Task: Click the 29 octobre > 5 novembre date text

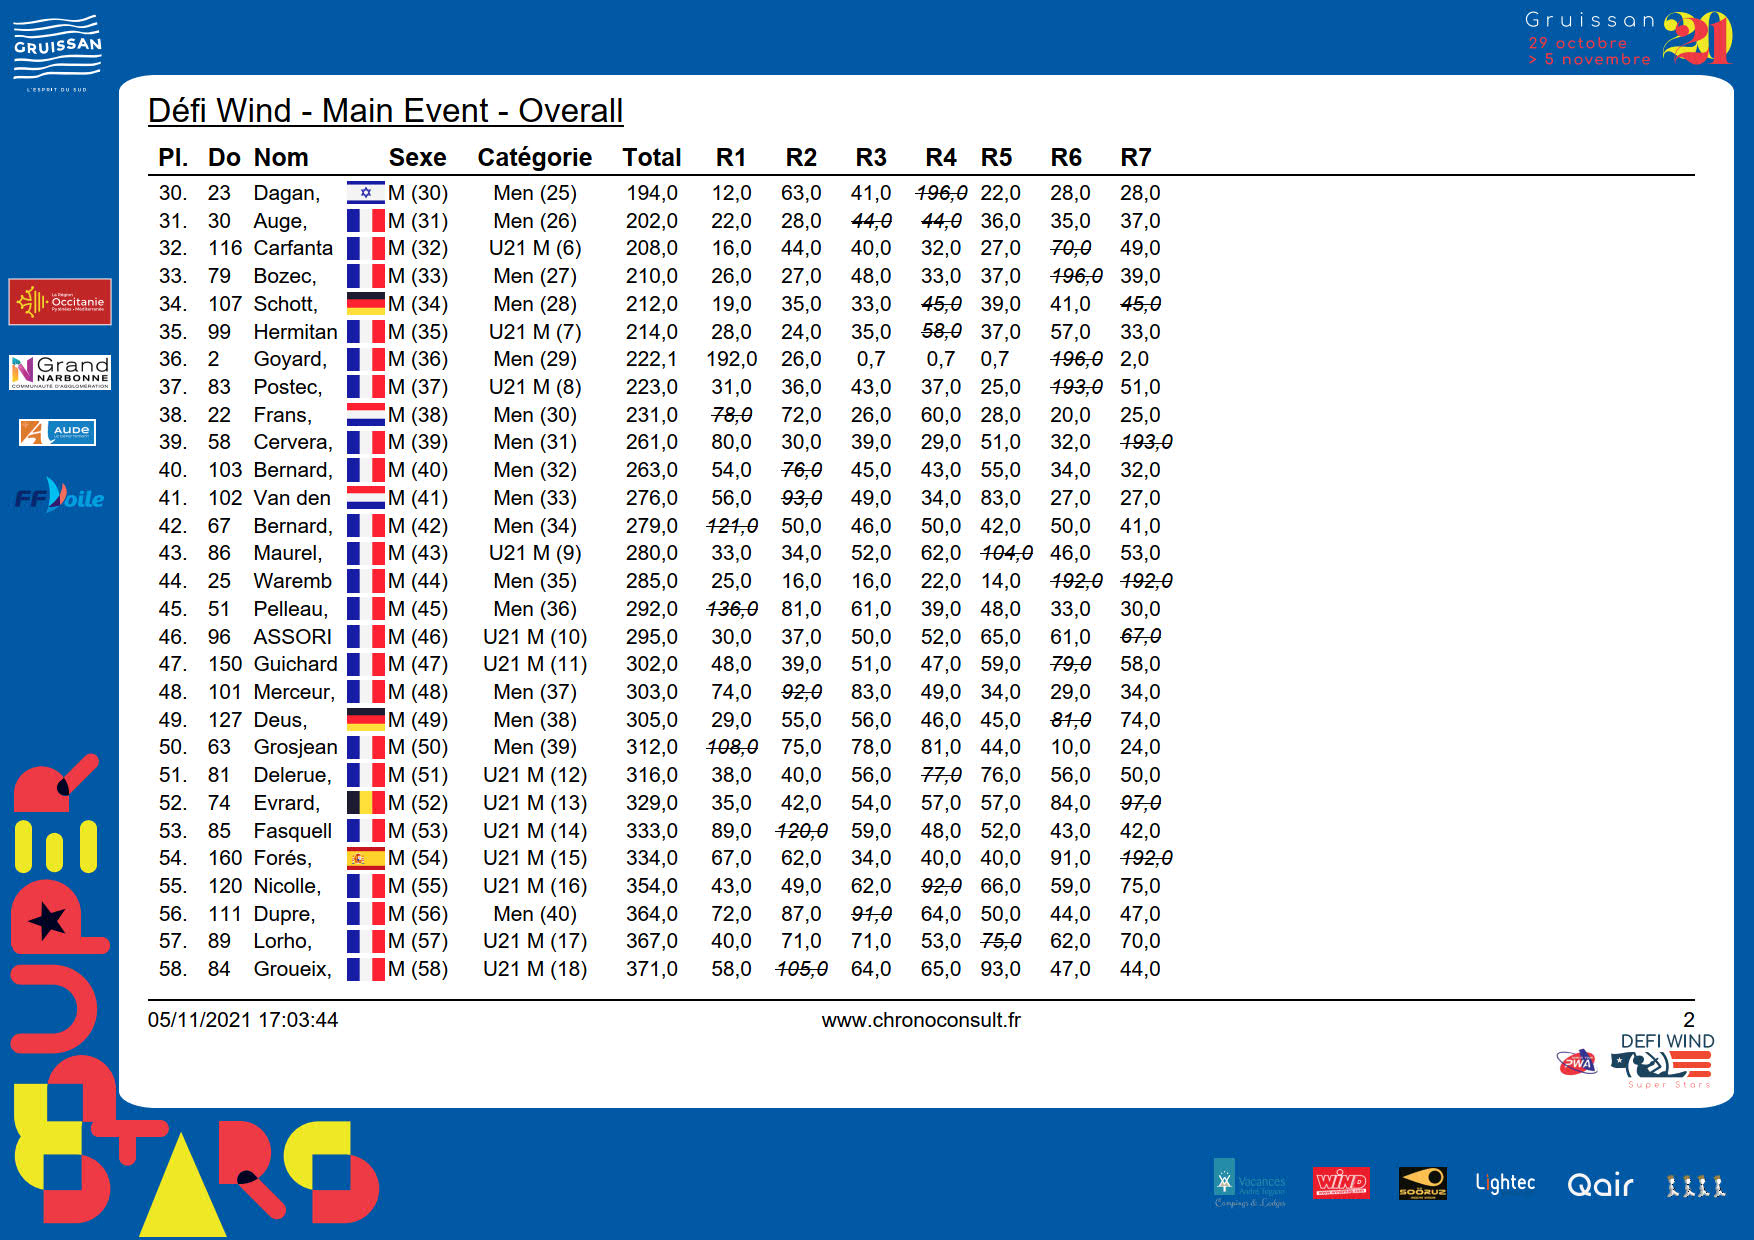Action: pyautogui.click(x=1589, y=51)
